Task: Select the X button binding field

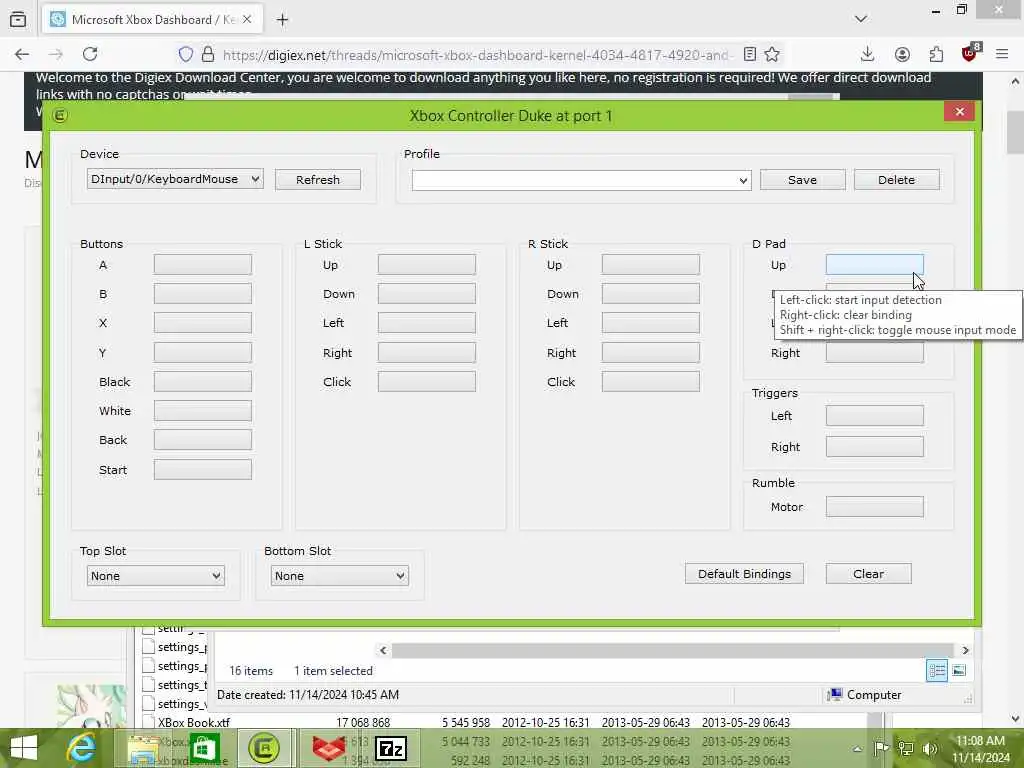Action: click(x=202, y=323)
